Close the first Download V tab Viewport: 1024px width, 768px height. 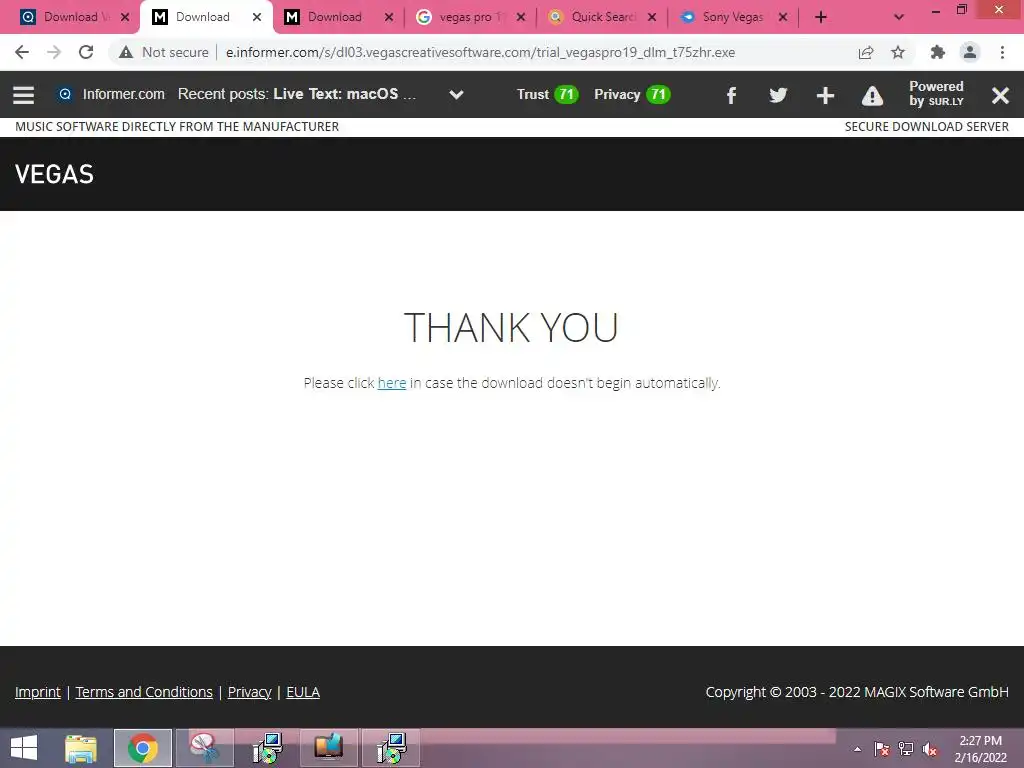pos(125,18)
